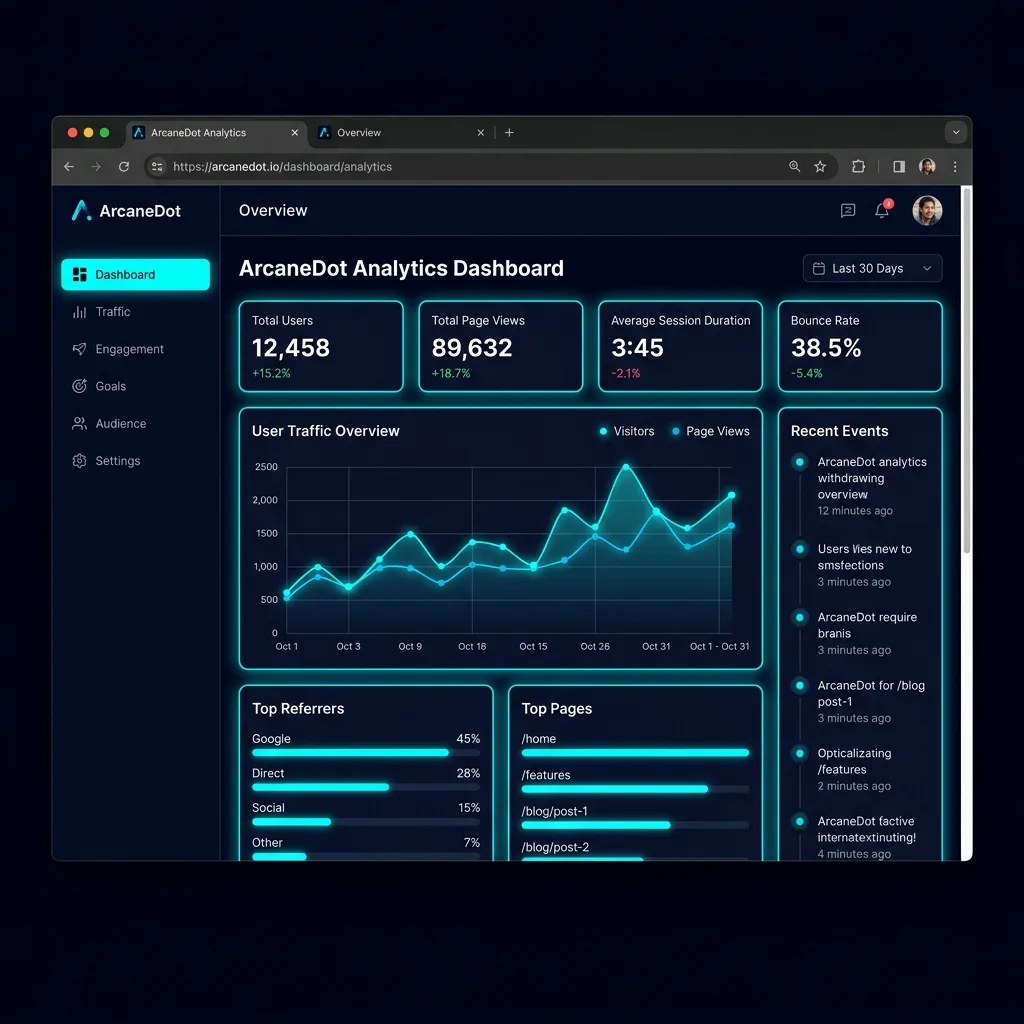The height and width of the screenshot is (1024, 1024).
Task: Click the Settings gear icon
Action: (79, 460)
